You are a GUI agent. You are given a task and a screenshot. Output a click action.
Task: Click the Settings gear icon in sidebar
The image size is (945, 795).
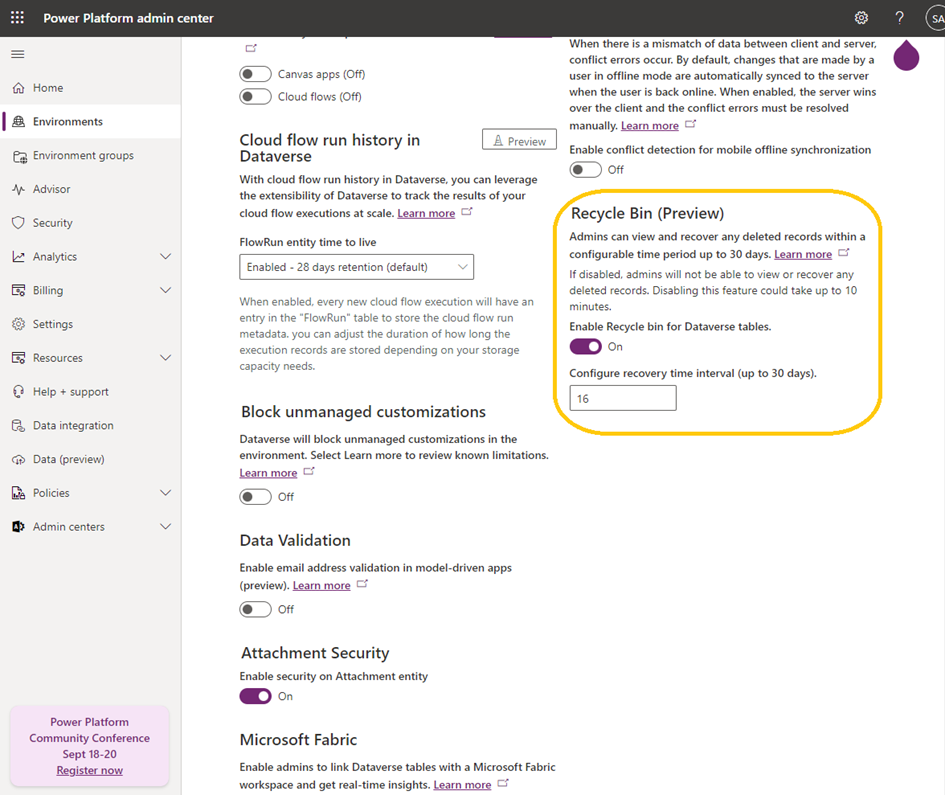click(x=19, y=324)
